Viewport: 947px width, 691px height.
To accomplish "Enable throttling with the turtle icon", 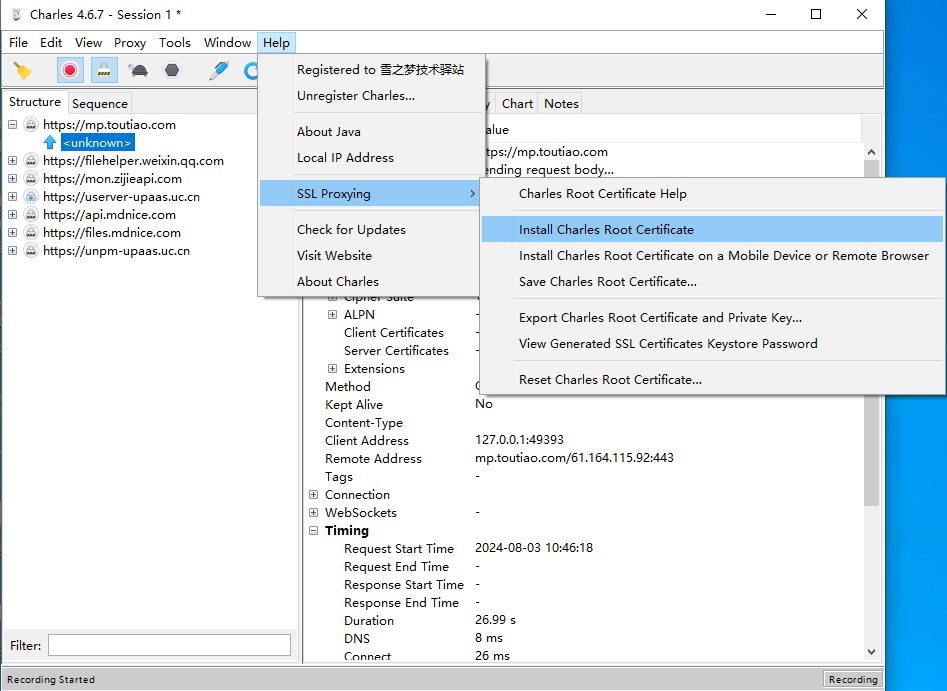I will [x=138, y=70].
